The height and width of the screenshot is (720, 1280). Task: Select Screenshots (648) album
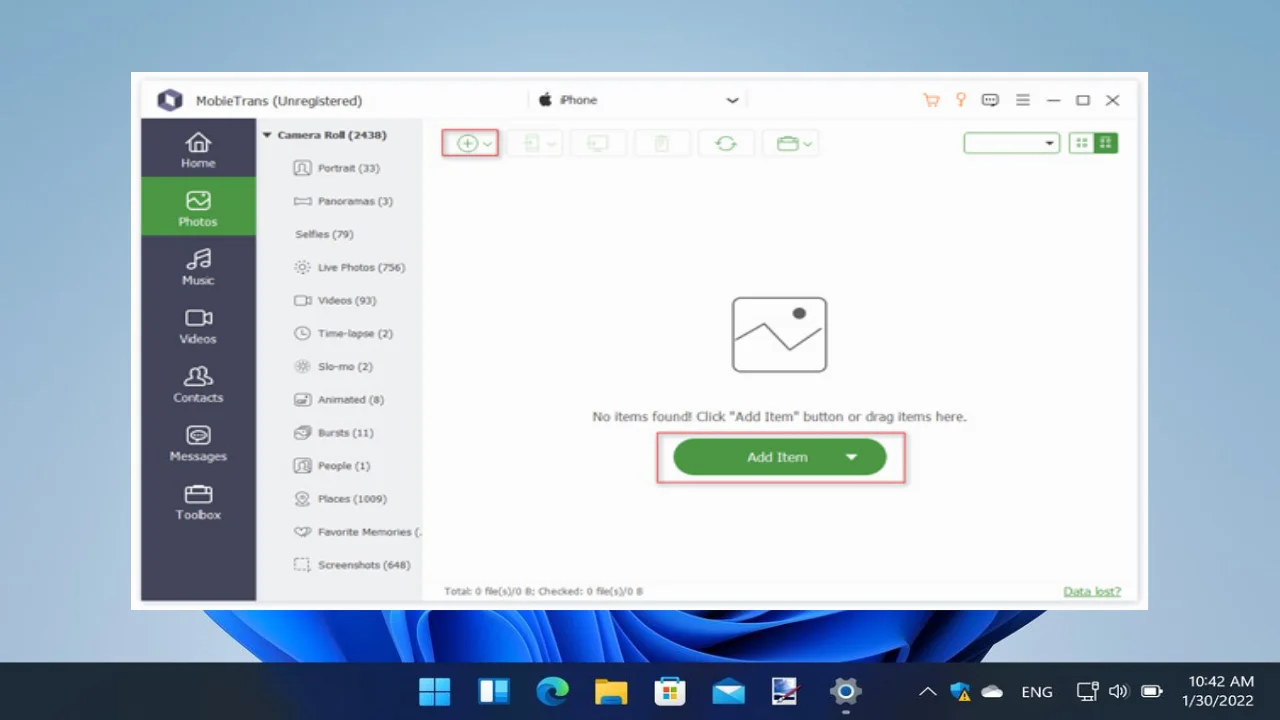tap(352, 565)
